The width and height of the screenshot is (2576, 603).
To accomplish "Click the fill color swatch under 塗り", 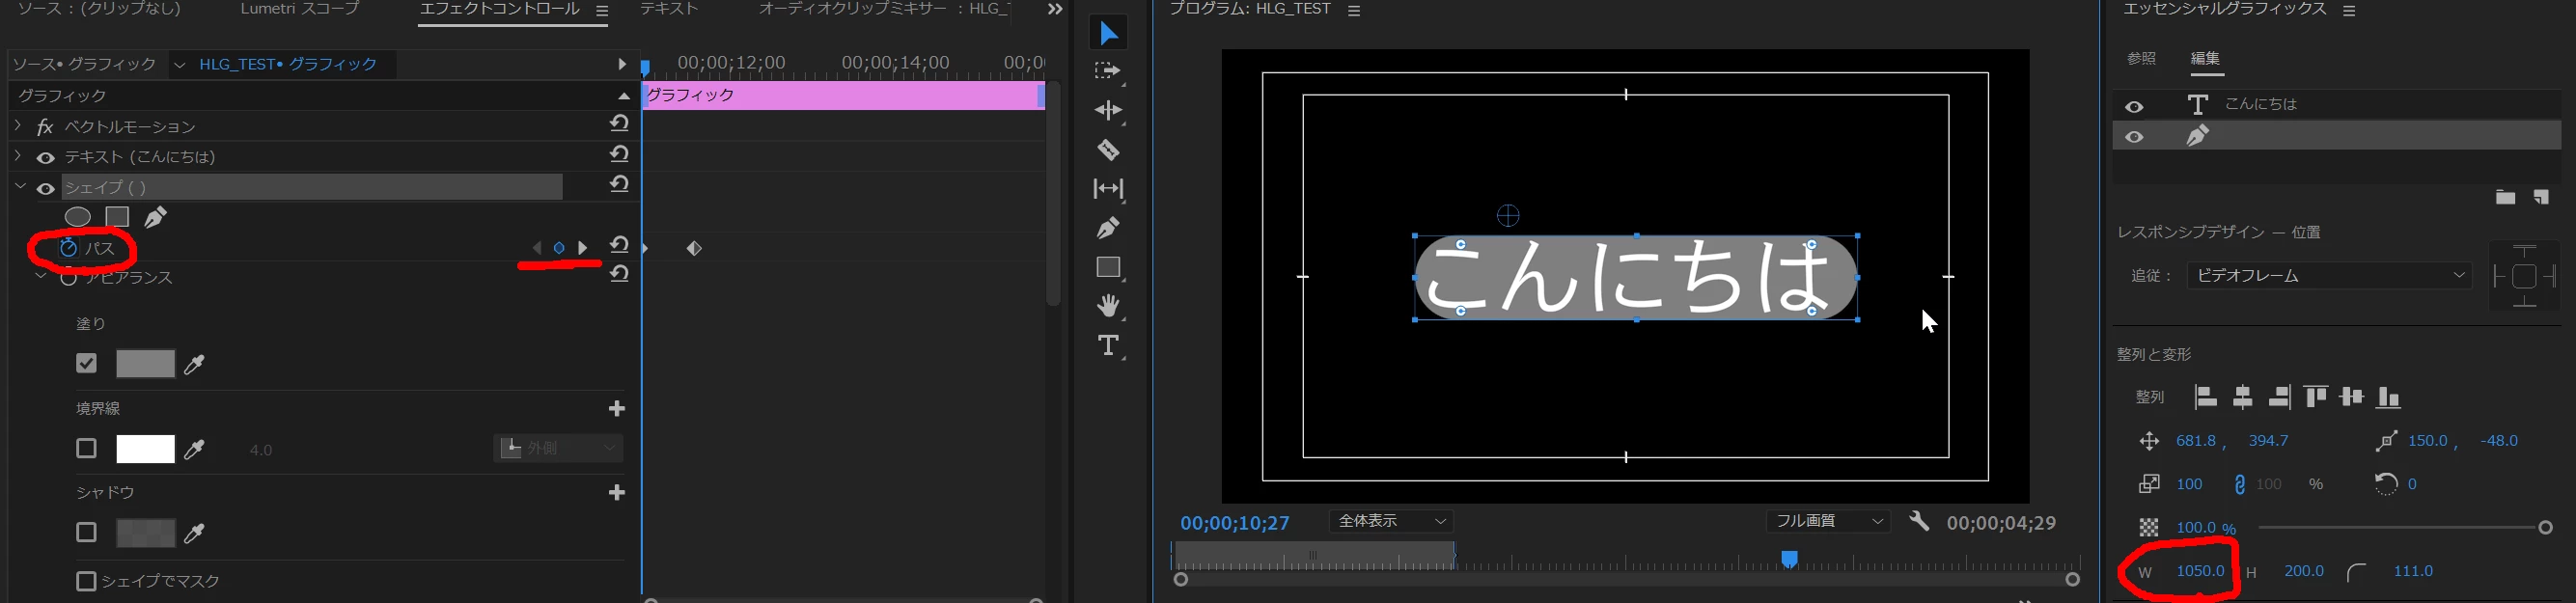I will 146,364.
